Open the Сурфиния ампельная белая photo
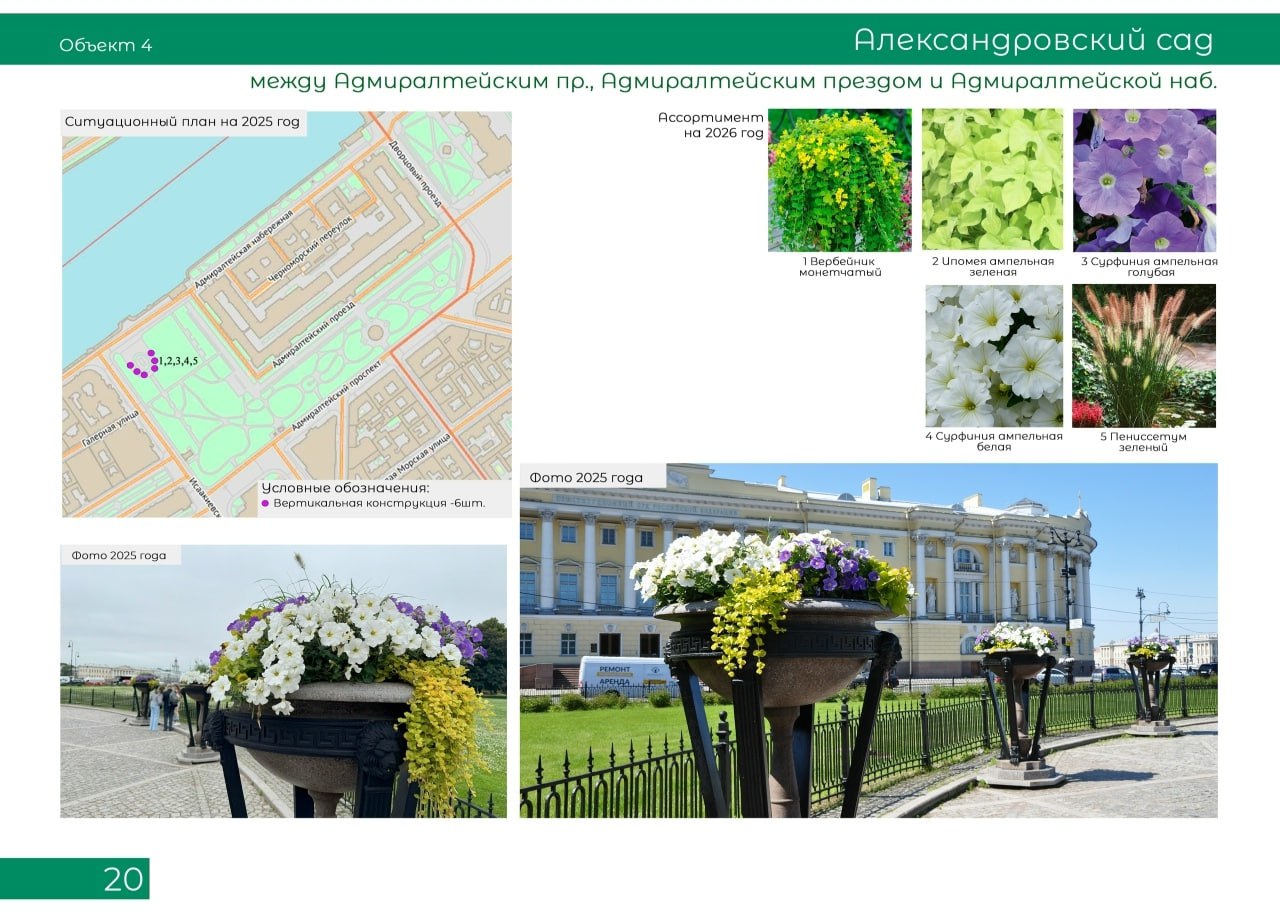Viewport: 1280px width, 912px height. coord(993,356)
